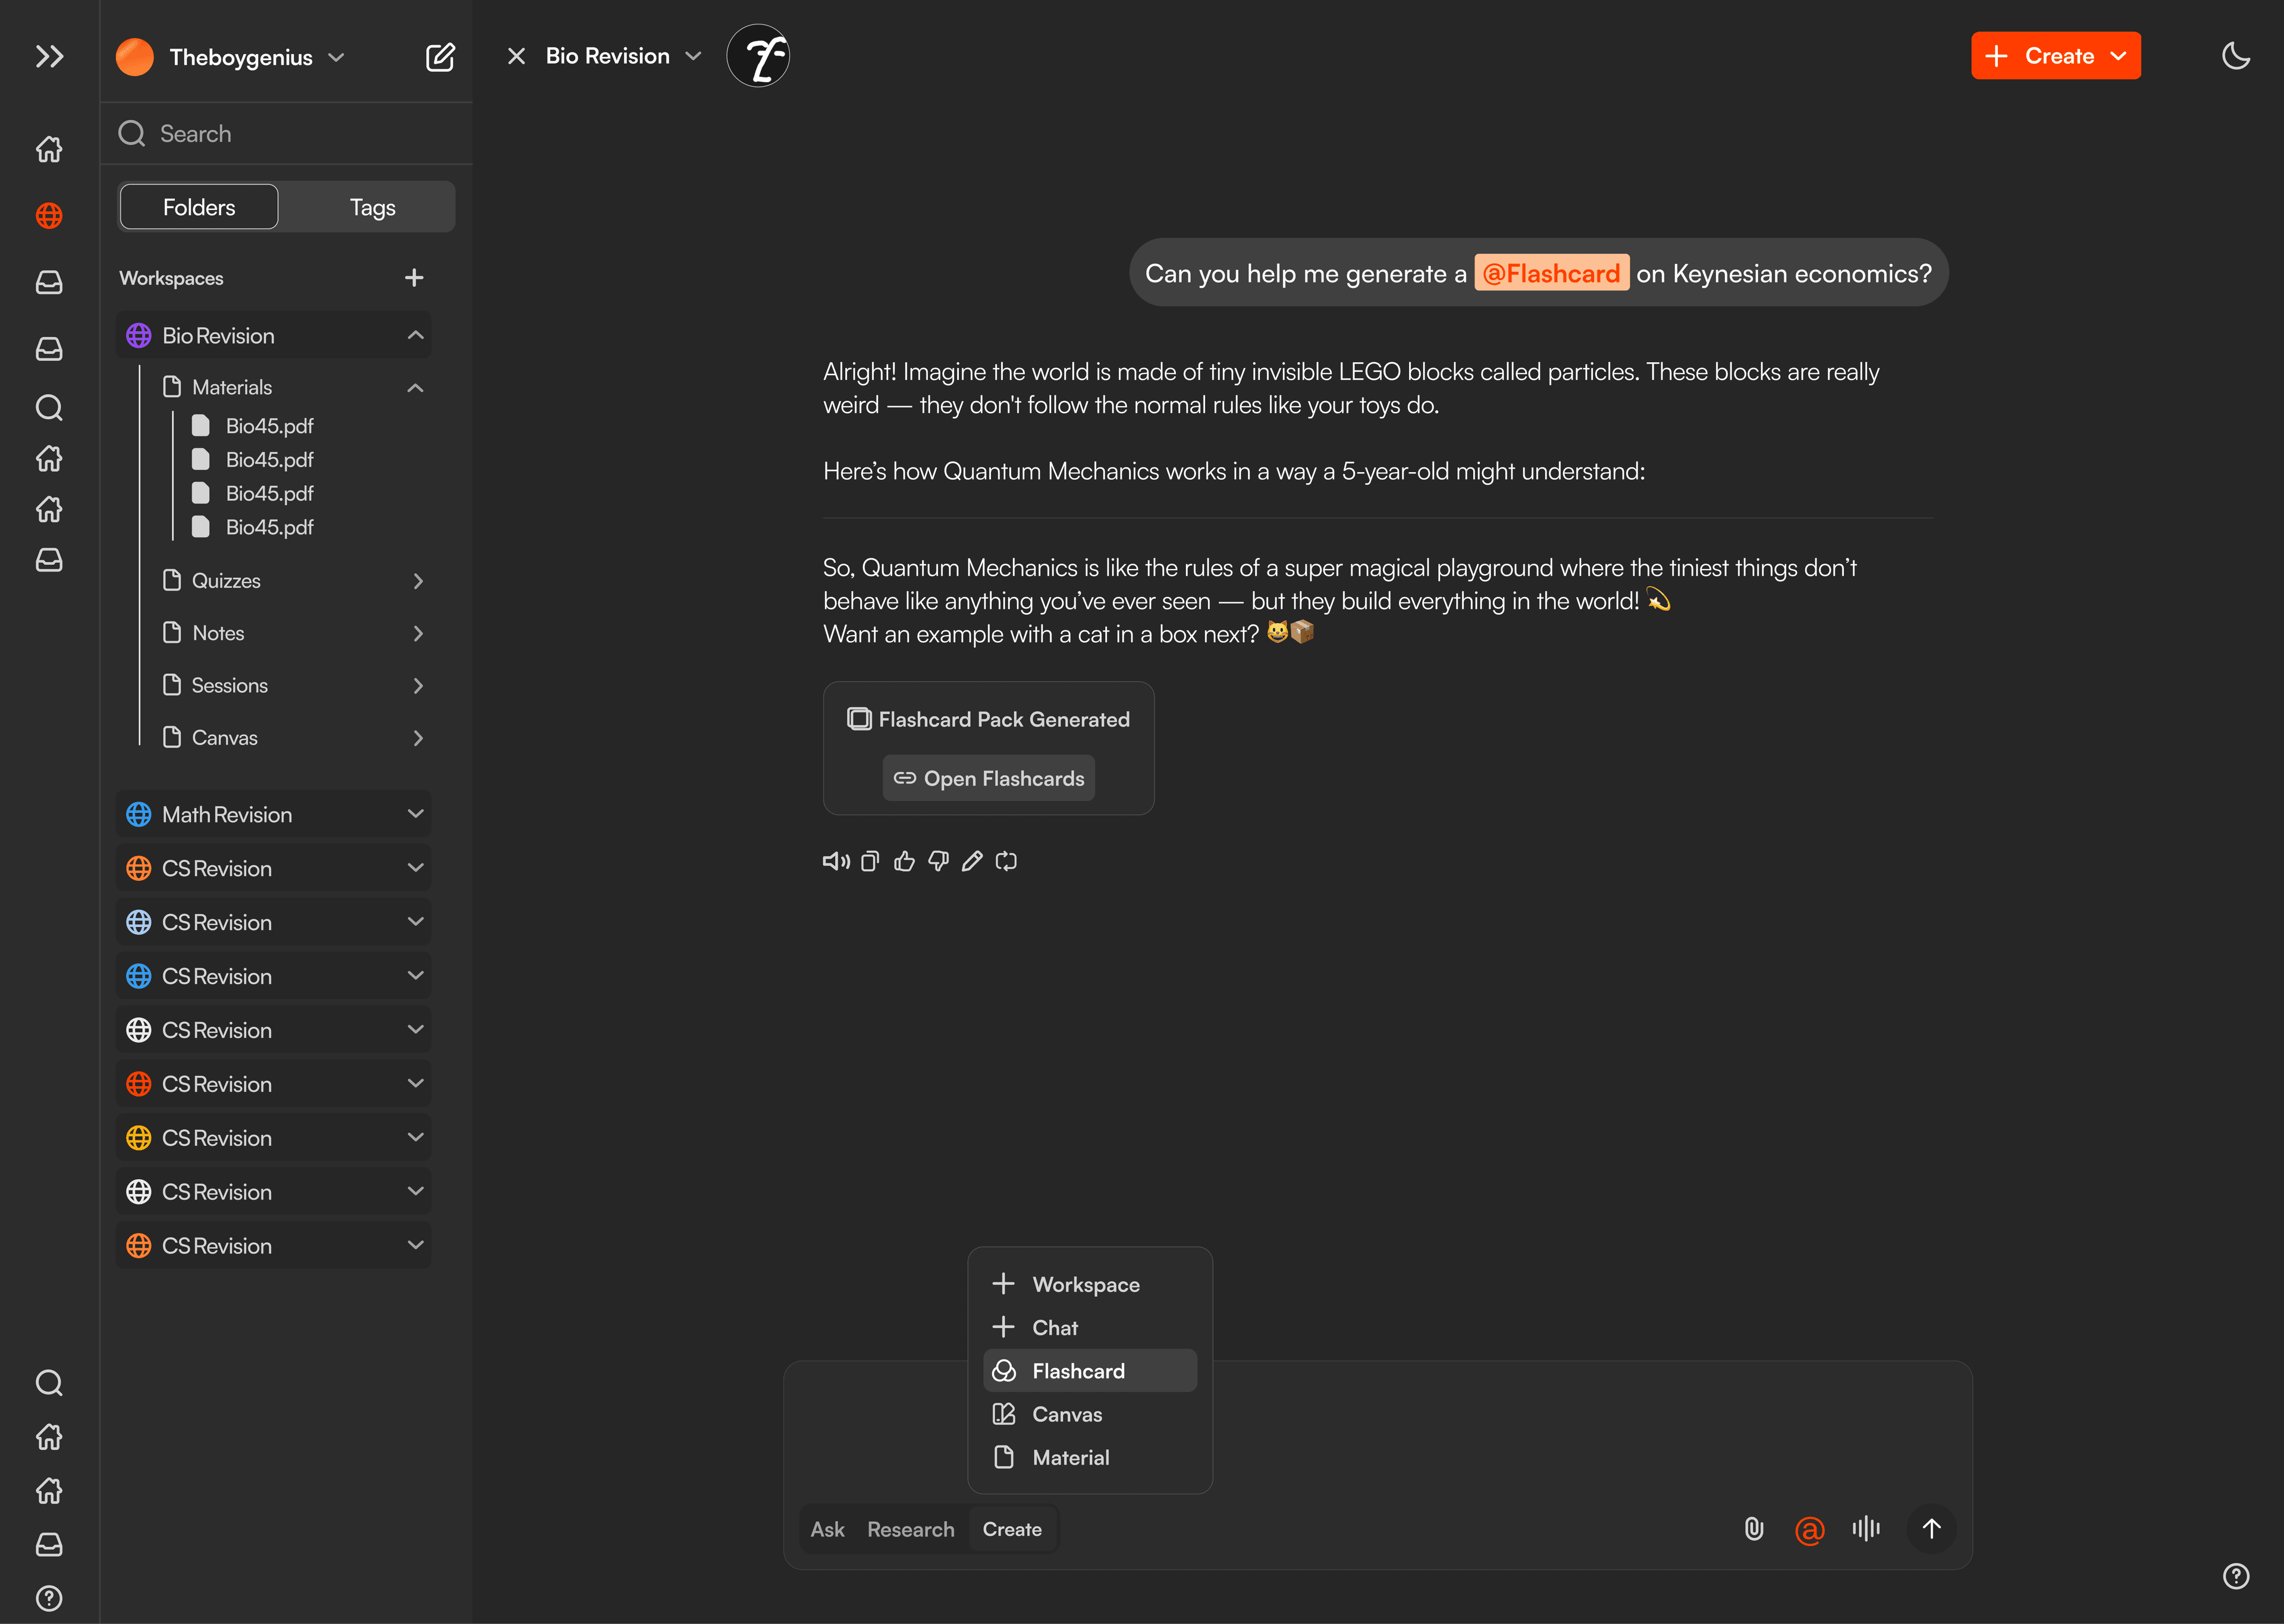The height and width of the screenshot is (1624, 2284).
Task: Click the Open Flashcards button
Action: pos(988,778)
